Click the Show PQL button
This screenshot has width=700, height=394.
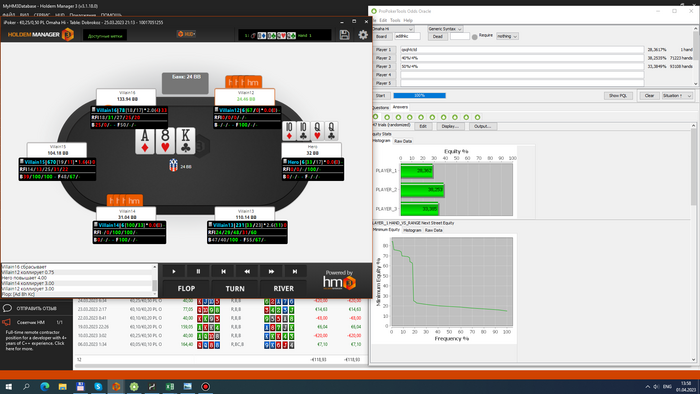618,96
